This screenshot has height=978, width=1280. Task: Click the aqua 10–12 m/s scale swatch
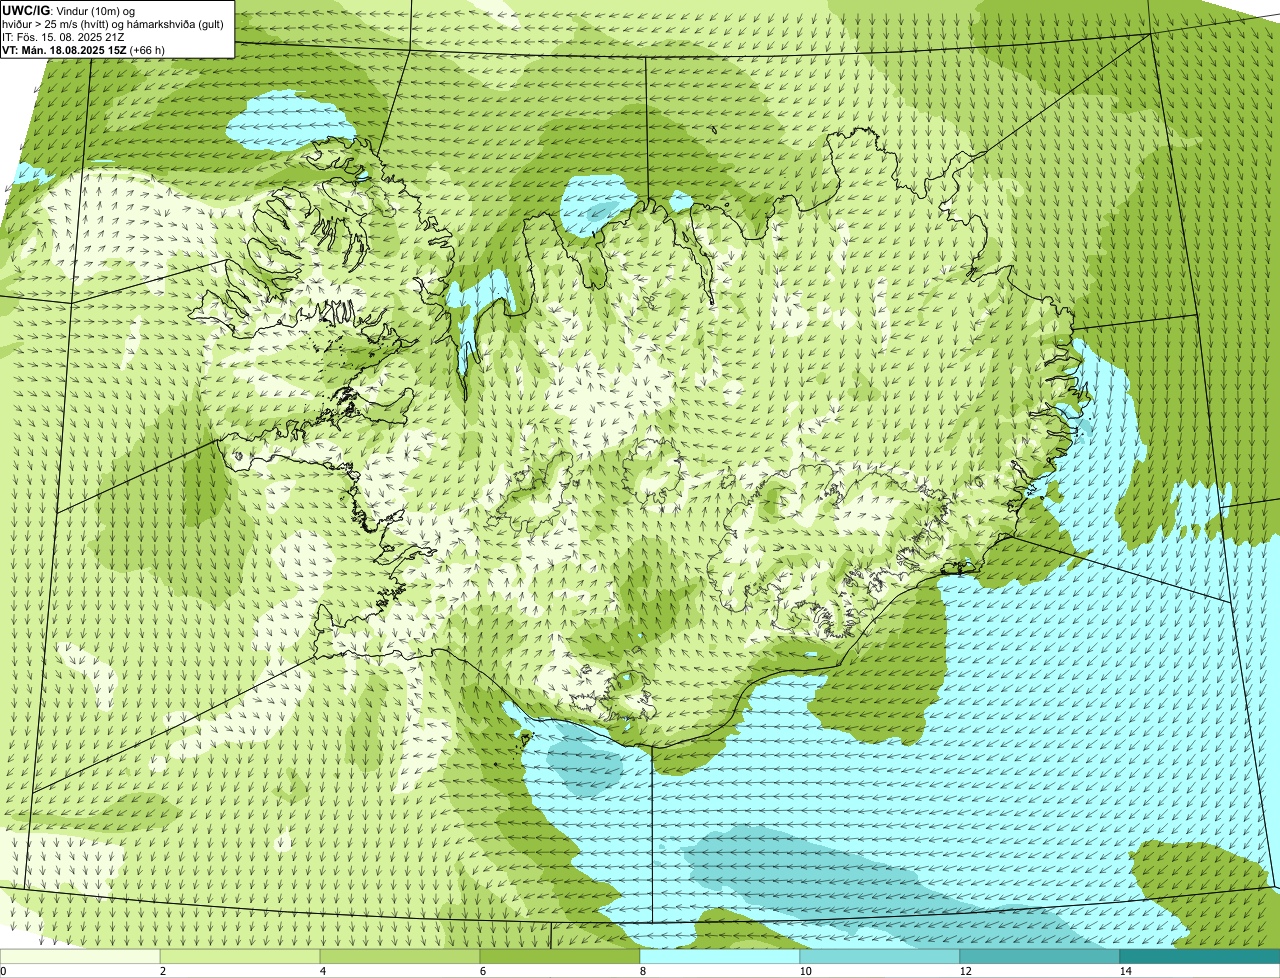click(x=880, y=956)
